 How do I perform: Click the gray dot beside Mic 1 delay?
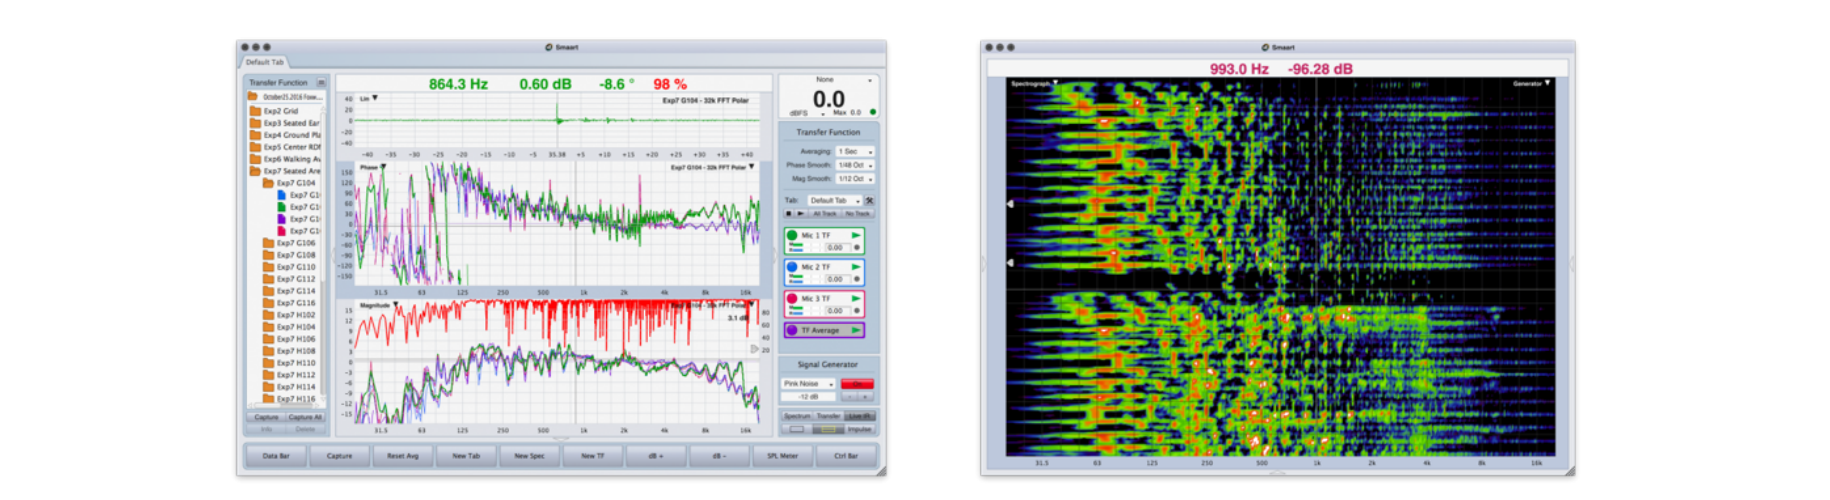[857, 247]
